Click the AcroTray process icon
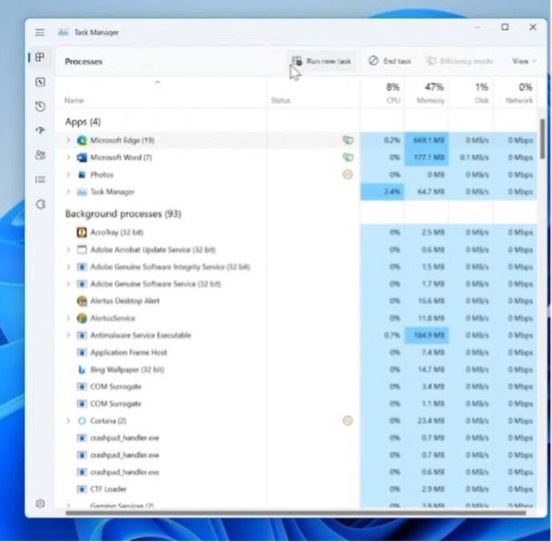The image size is (552, 542). click(x=82, y=232)
